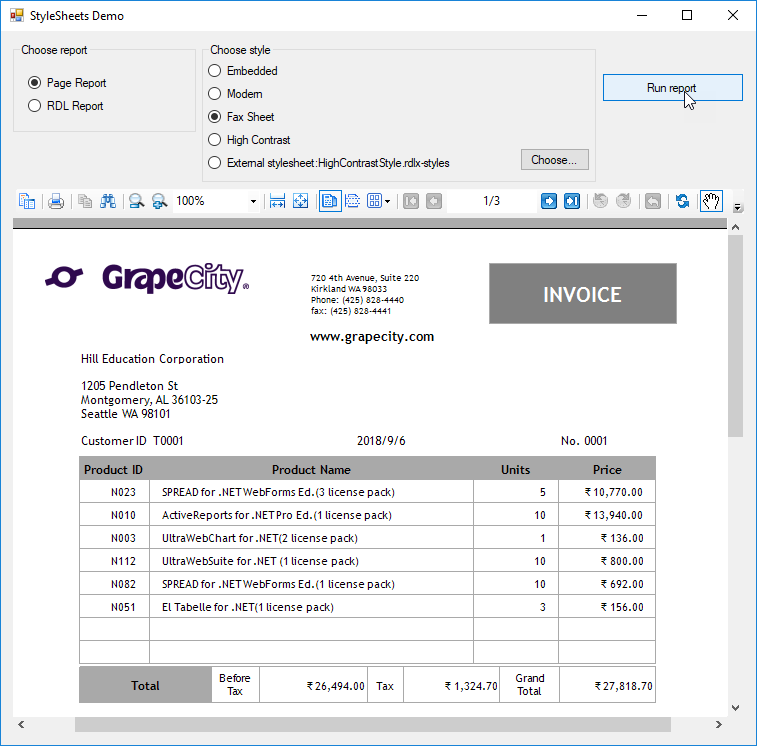Choose the High Contrast style option
The height and width of the screenshot is (746, 757).
tap(214, 140)
